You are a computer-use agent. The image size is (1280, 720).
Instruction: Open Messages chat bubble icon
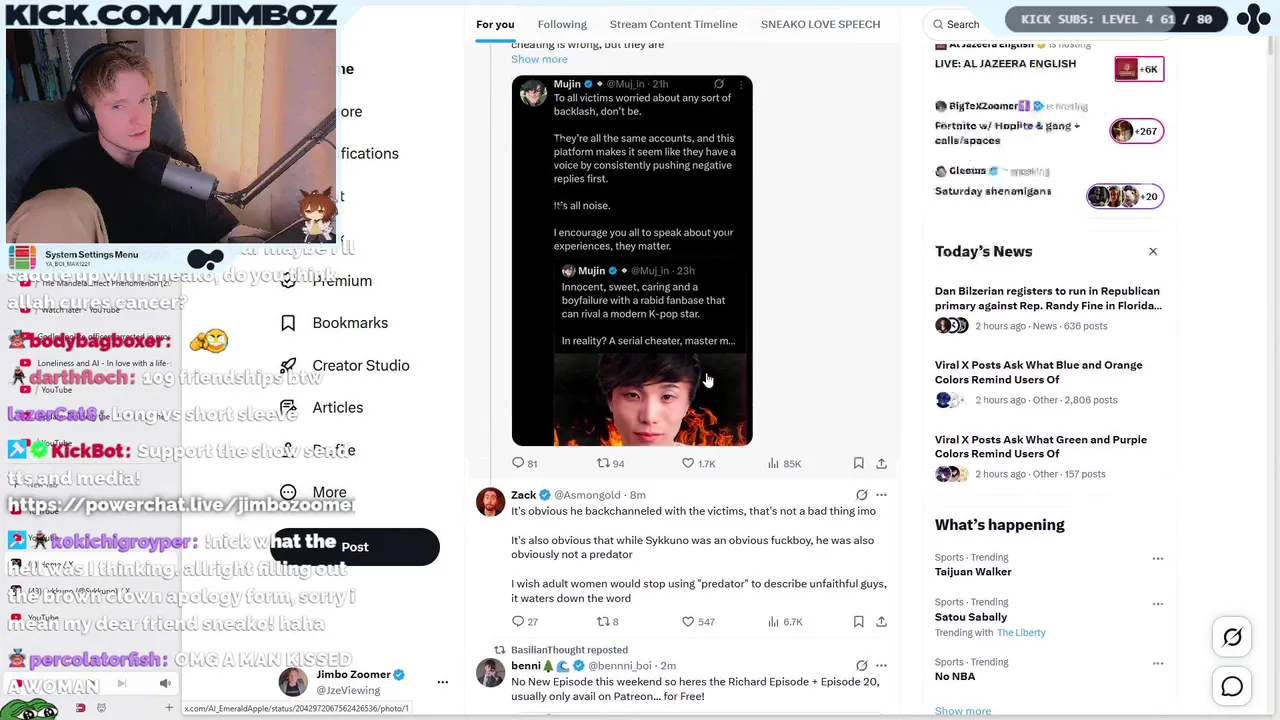point(1232,686)
